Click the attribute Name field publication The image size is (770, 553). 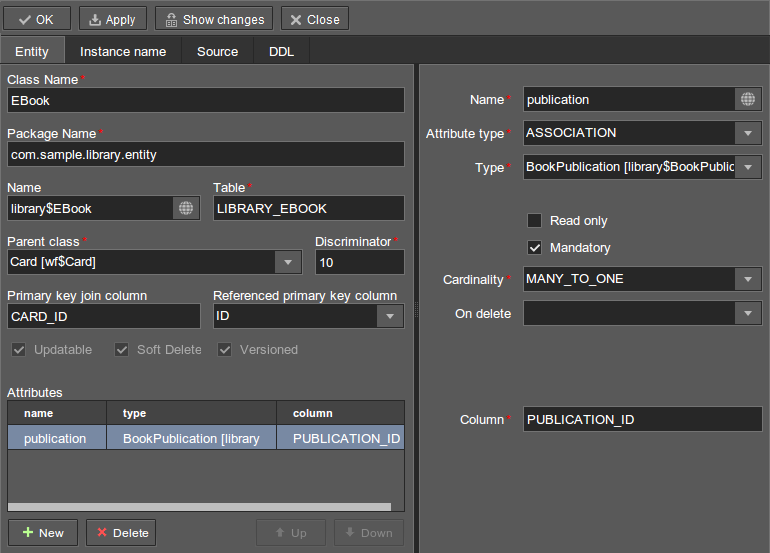[x=629, y=100]
